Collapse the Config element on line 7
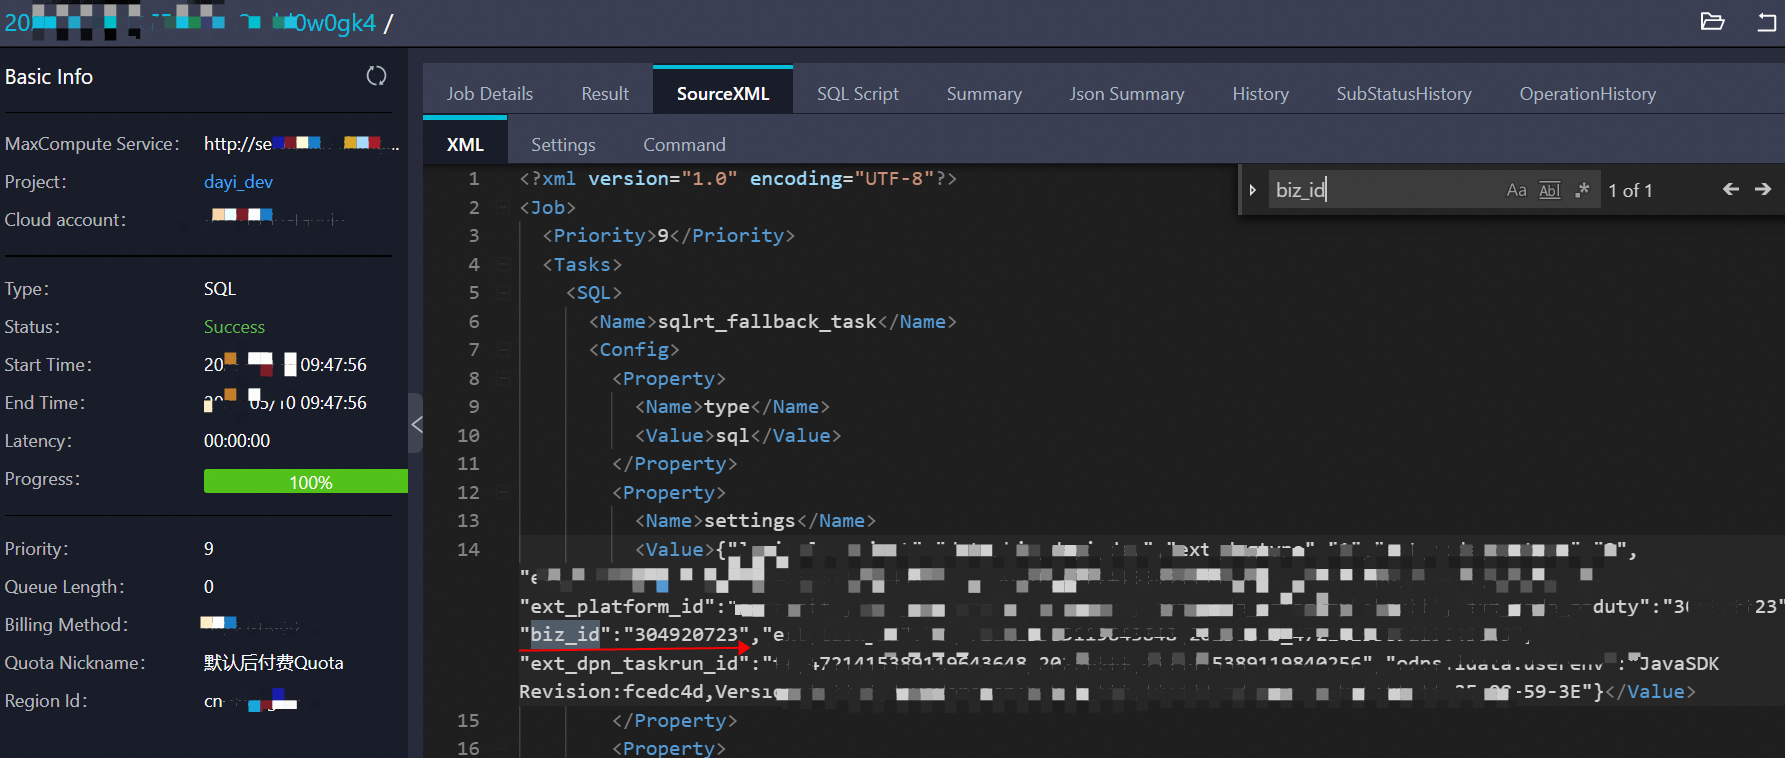The height and width of the screenshot is (758, 1785). click(x=503, y=350)
